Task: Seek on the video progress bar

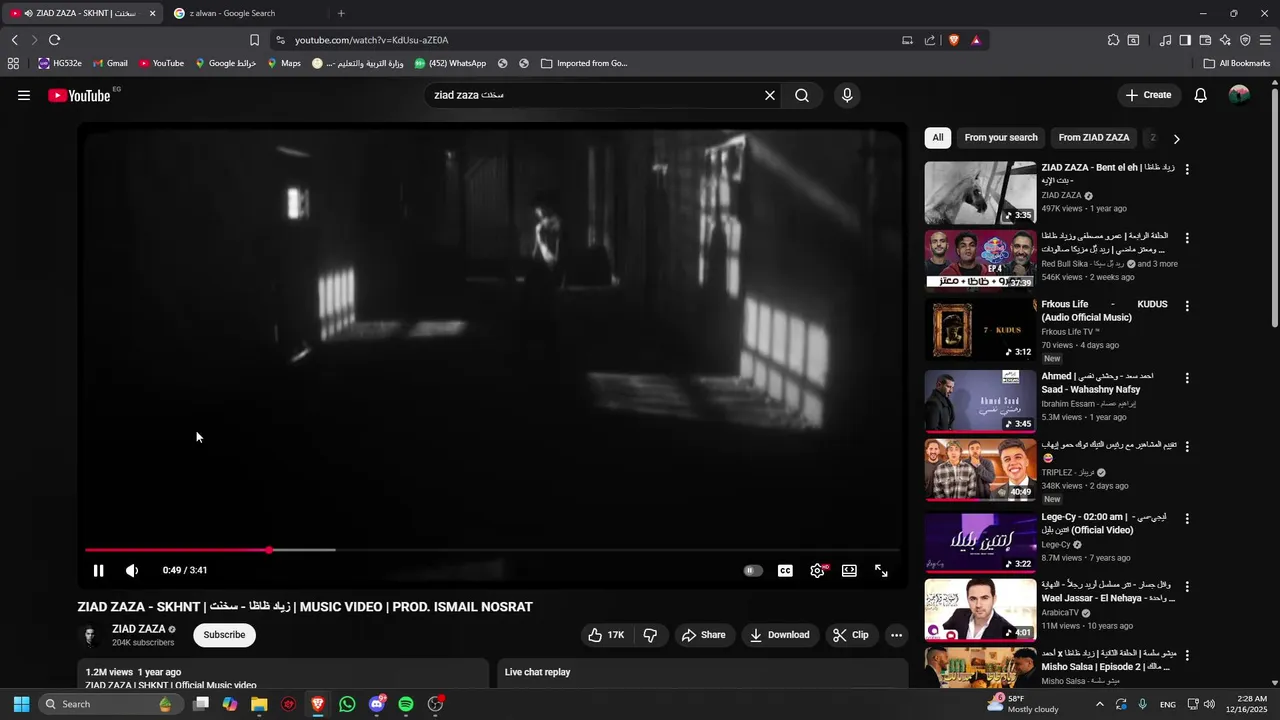Action: (492, 550)
